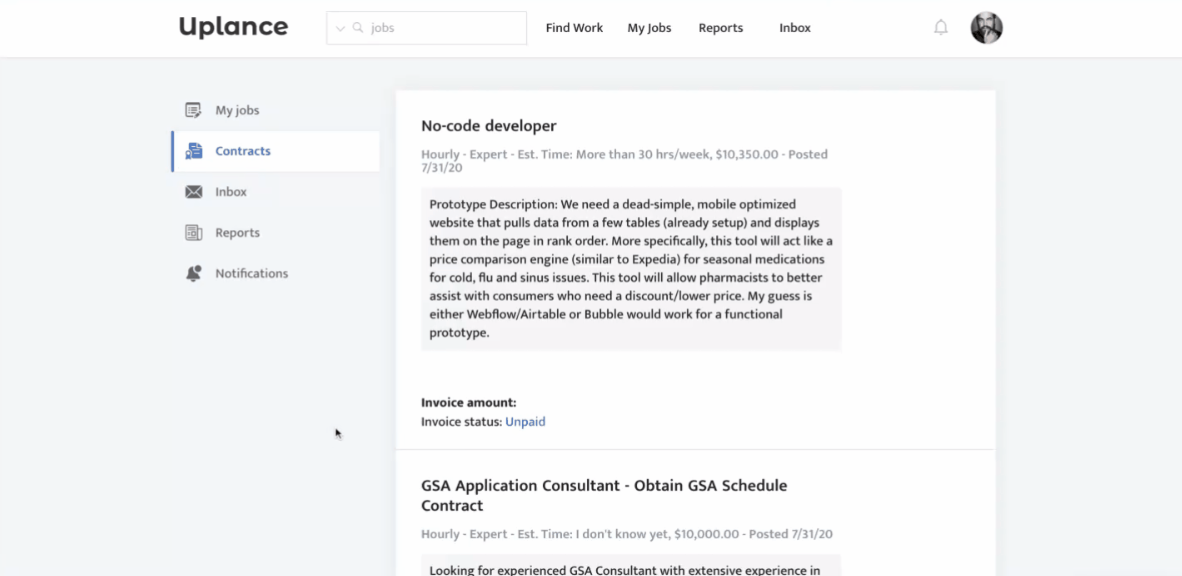Open My Jobs in top navigation
Image resolution: width=1182 pixels, height=576 pixels.
649,28
